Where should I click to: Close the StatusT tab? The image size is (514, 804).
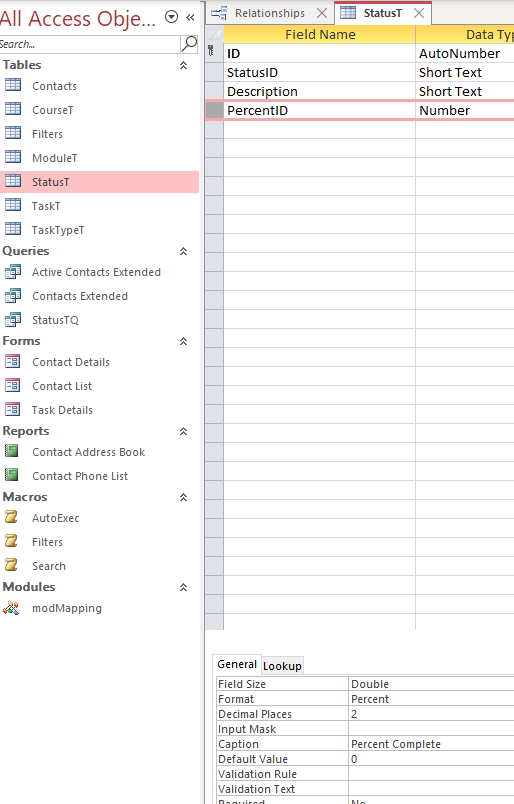(x=419, y=13)
